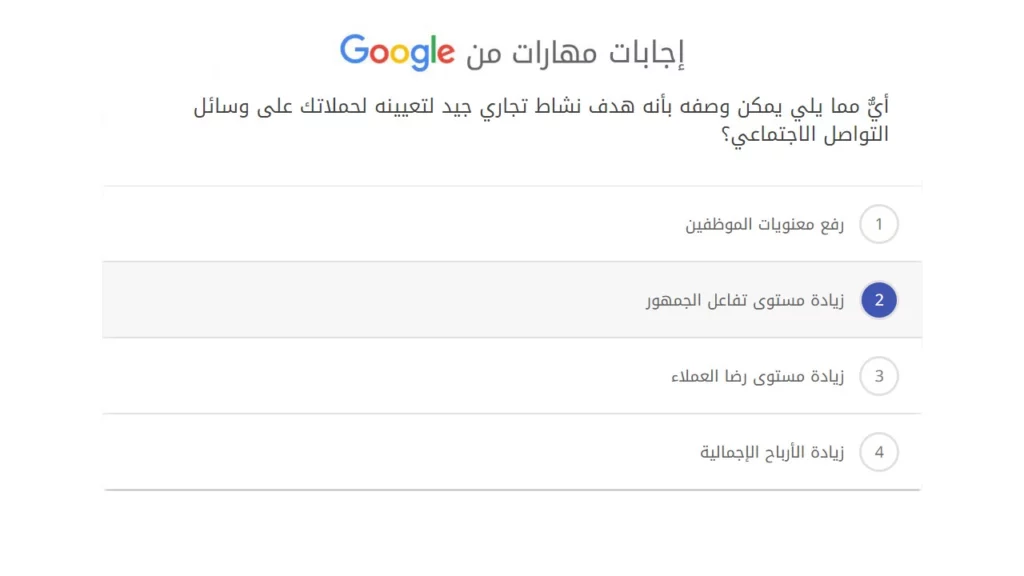Image resolution: width=1024 pixels, height=576 pixels.
Task: Click the highlighted blue circle numbered 2
Action: tap(878, 299)
